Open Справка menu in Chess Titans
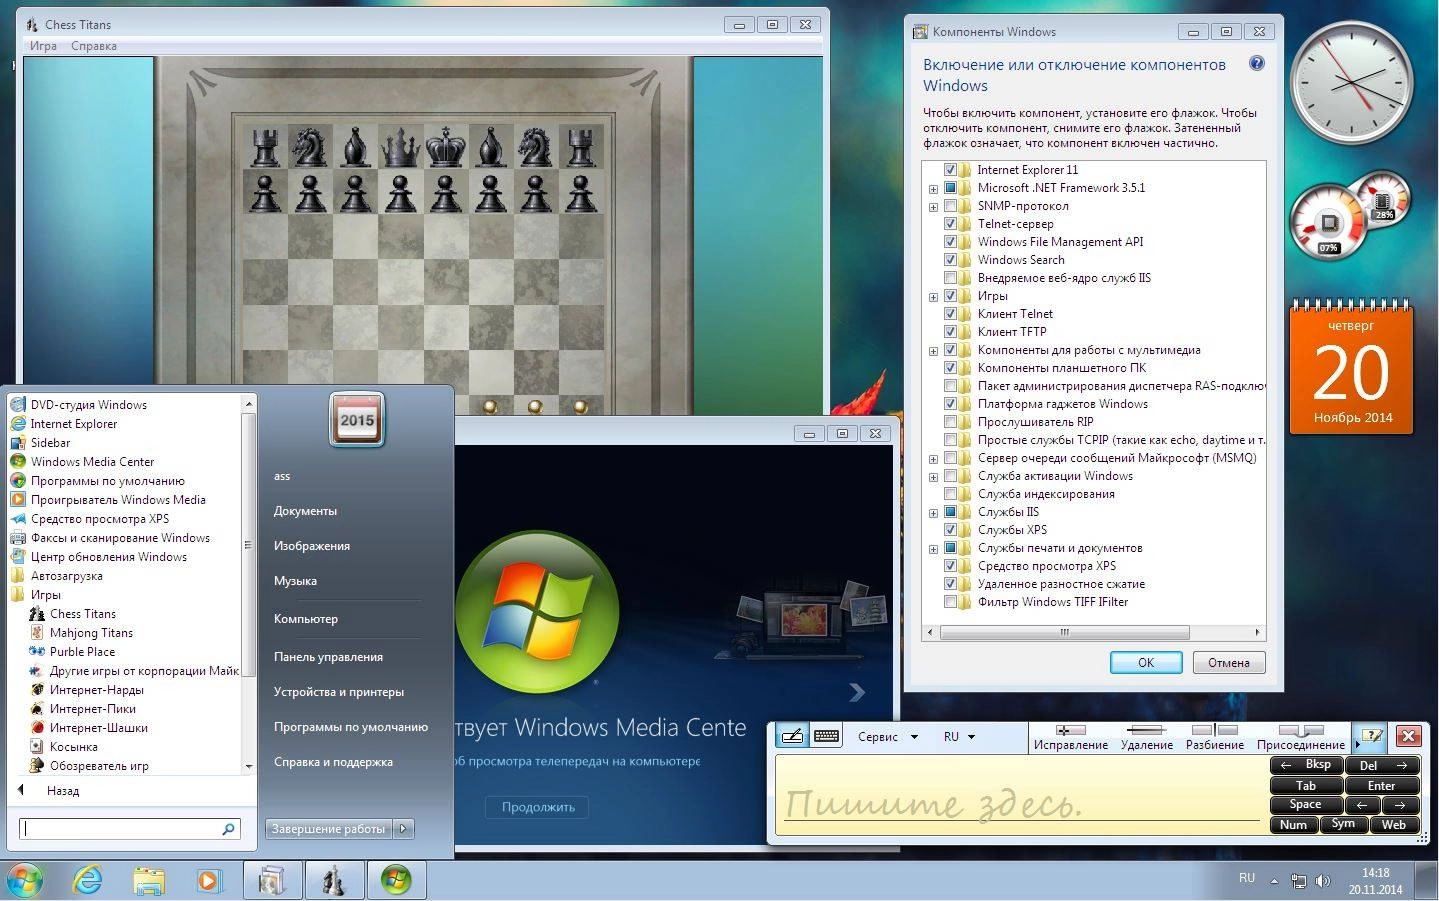Viewport: 1439px width, 901px height. (94, 46)
